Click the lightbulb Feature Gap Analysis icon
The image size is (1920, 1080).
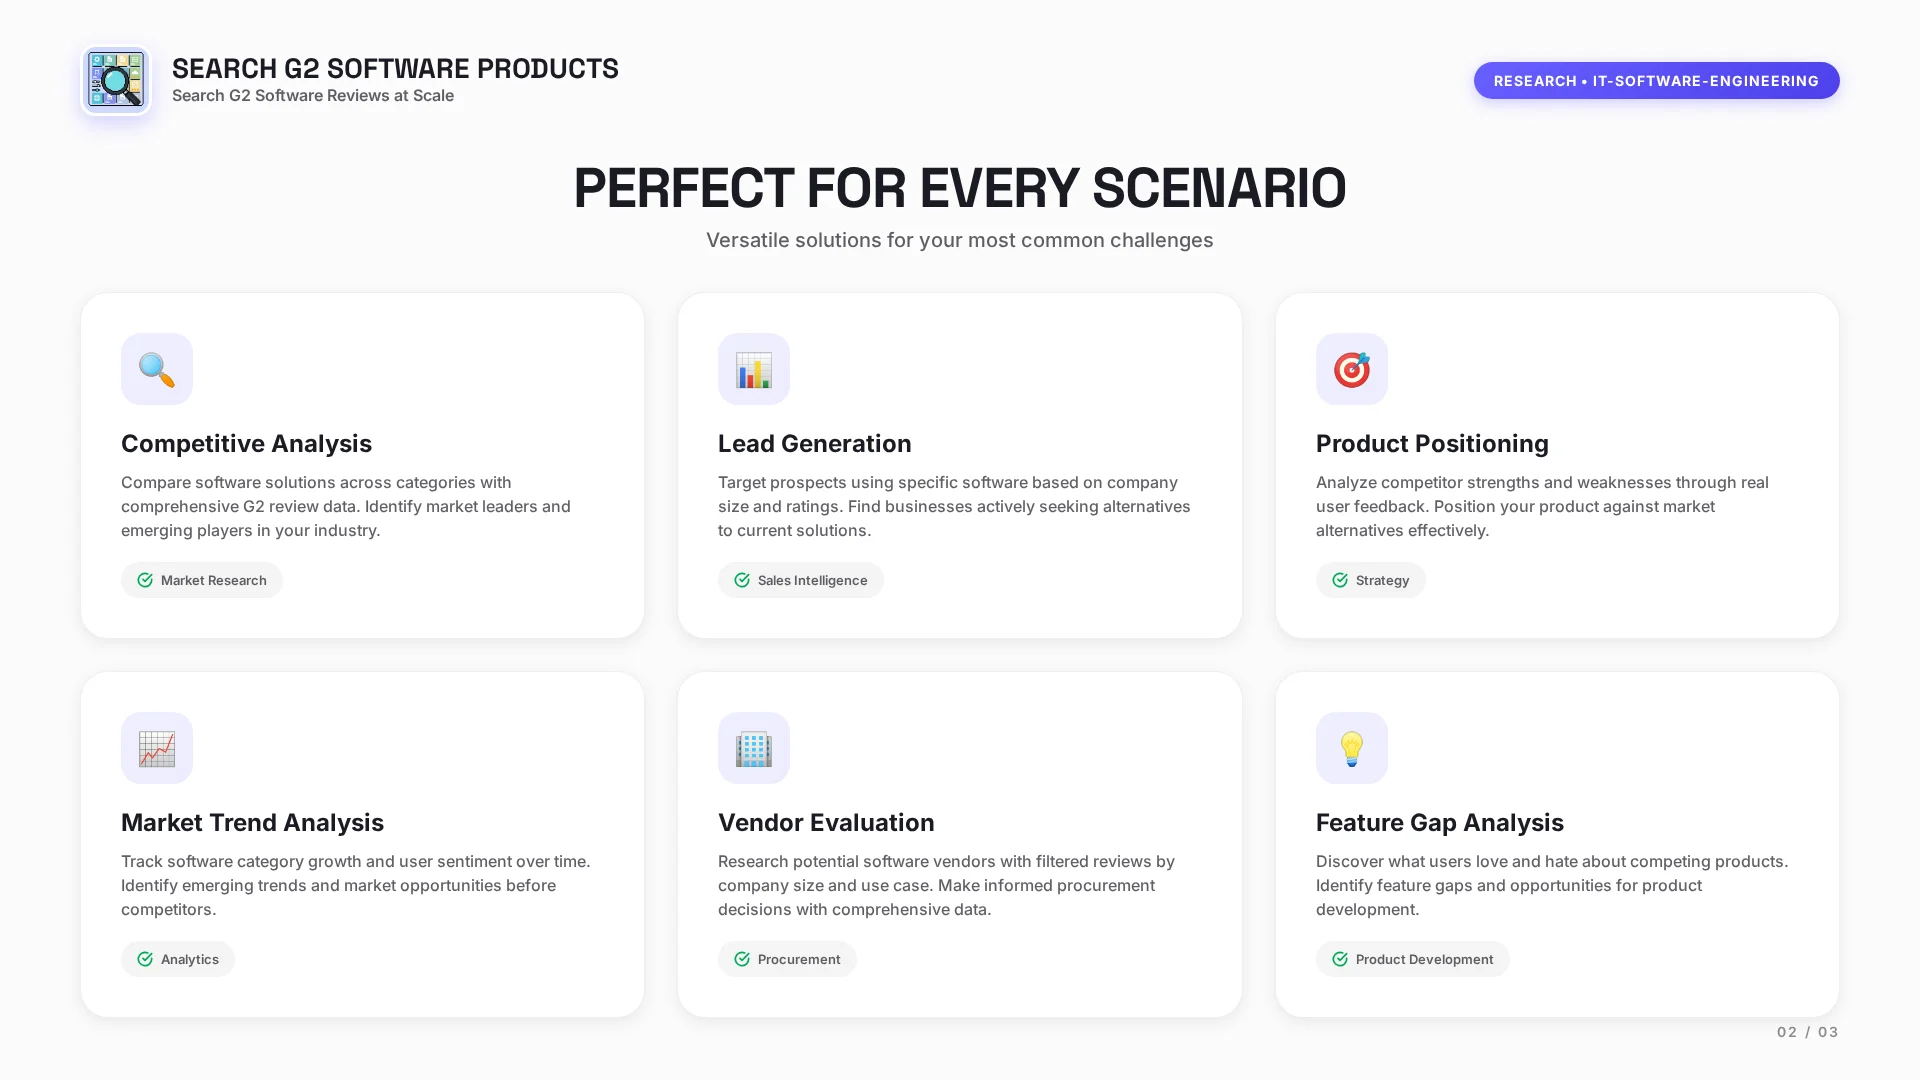pyautogui.click(x=1351, y=748)
